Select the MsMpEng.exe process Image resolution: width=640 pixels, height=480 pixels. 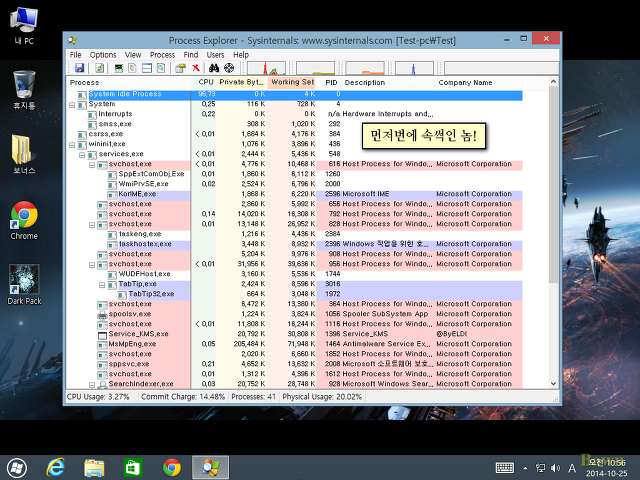click(294, 344)
